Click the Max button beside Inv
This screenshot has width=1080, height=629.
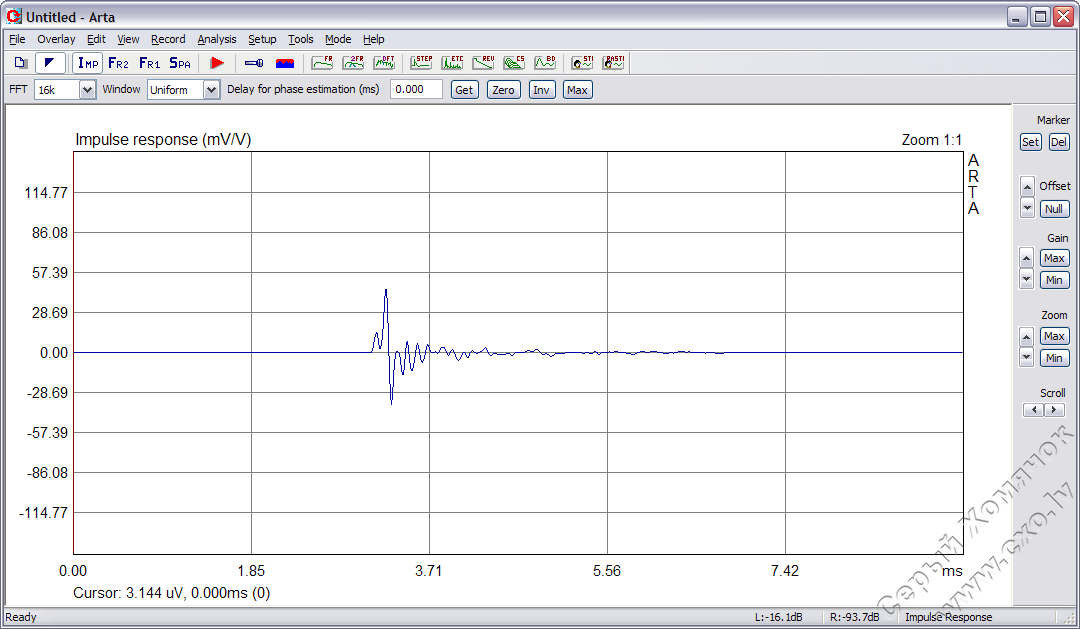pyautogui.click(x=577, y=90)
